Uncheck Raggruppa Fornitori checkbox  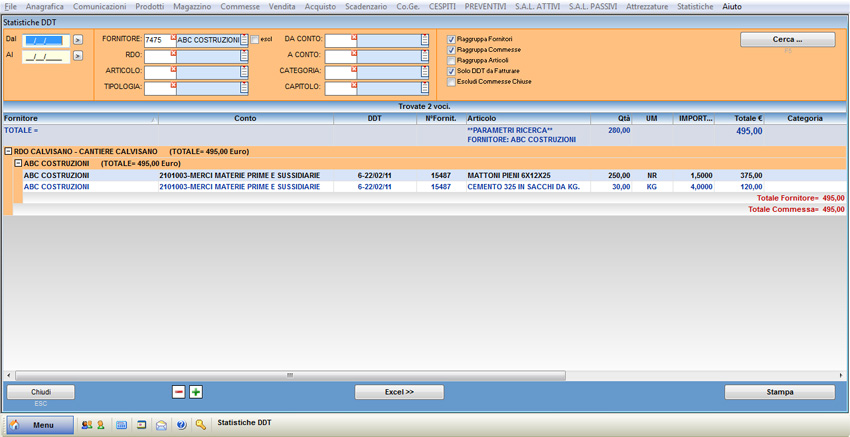(x=452, y=40)
